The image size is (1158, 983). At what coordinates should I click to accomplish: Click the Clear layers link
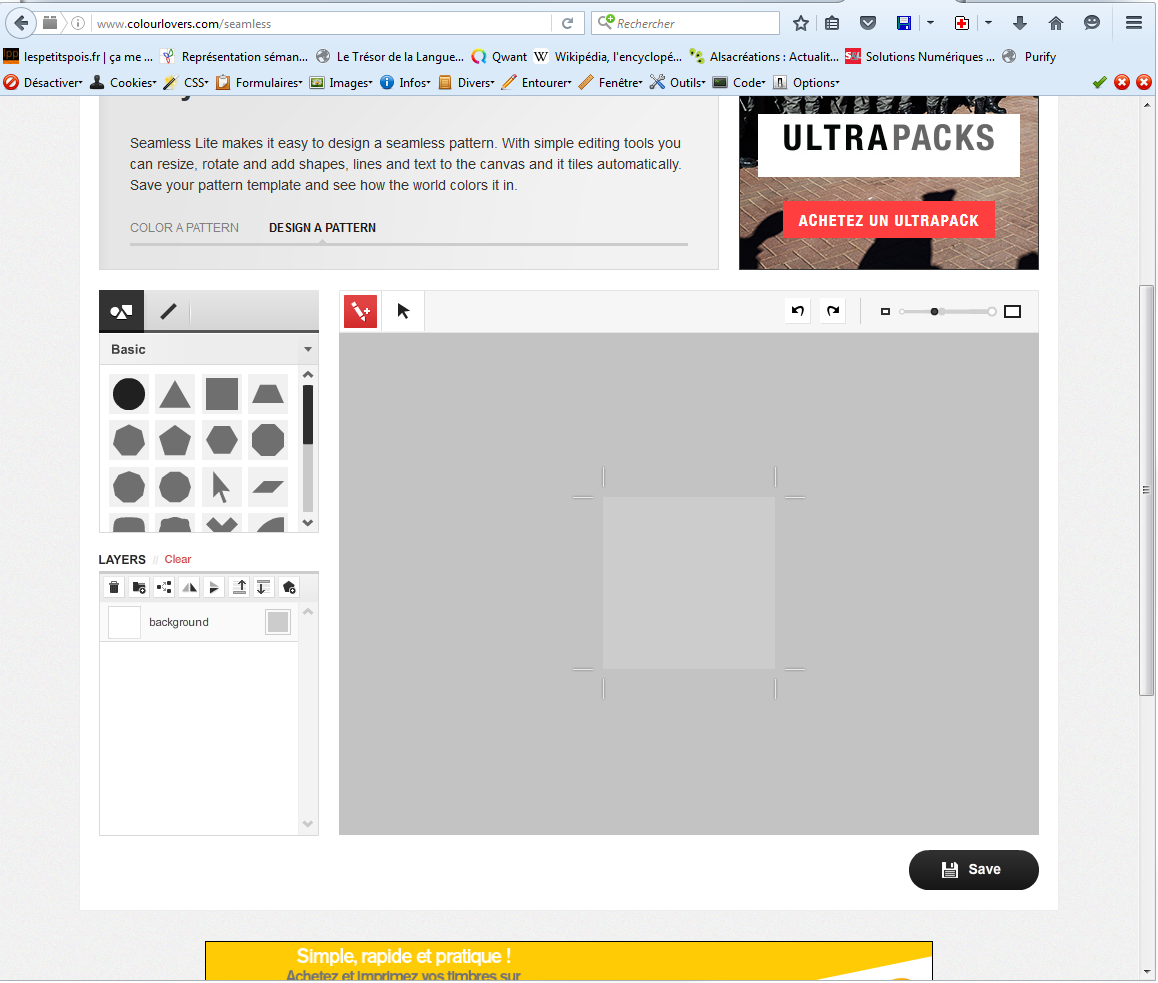[178, 559]
